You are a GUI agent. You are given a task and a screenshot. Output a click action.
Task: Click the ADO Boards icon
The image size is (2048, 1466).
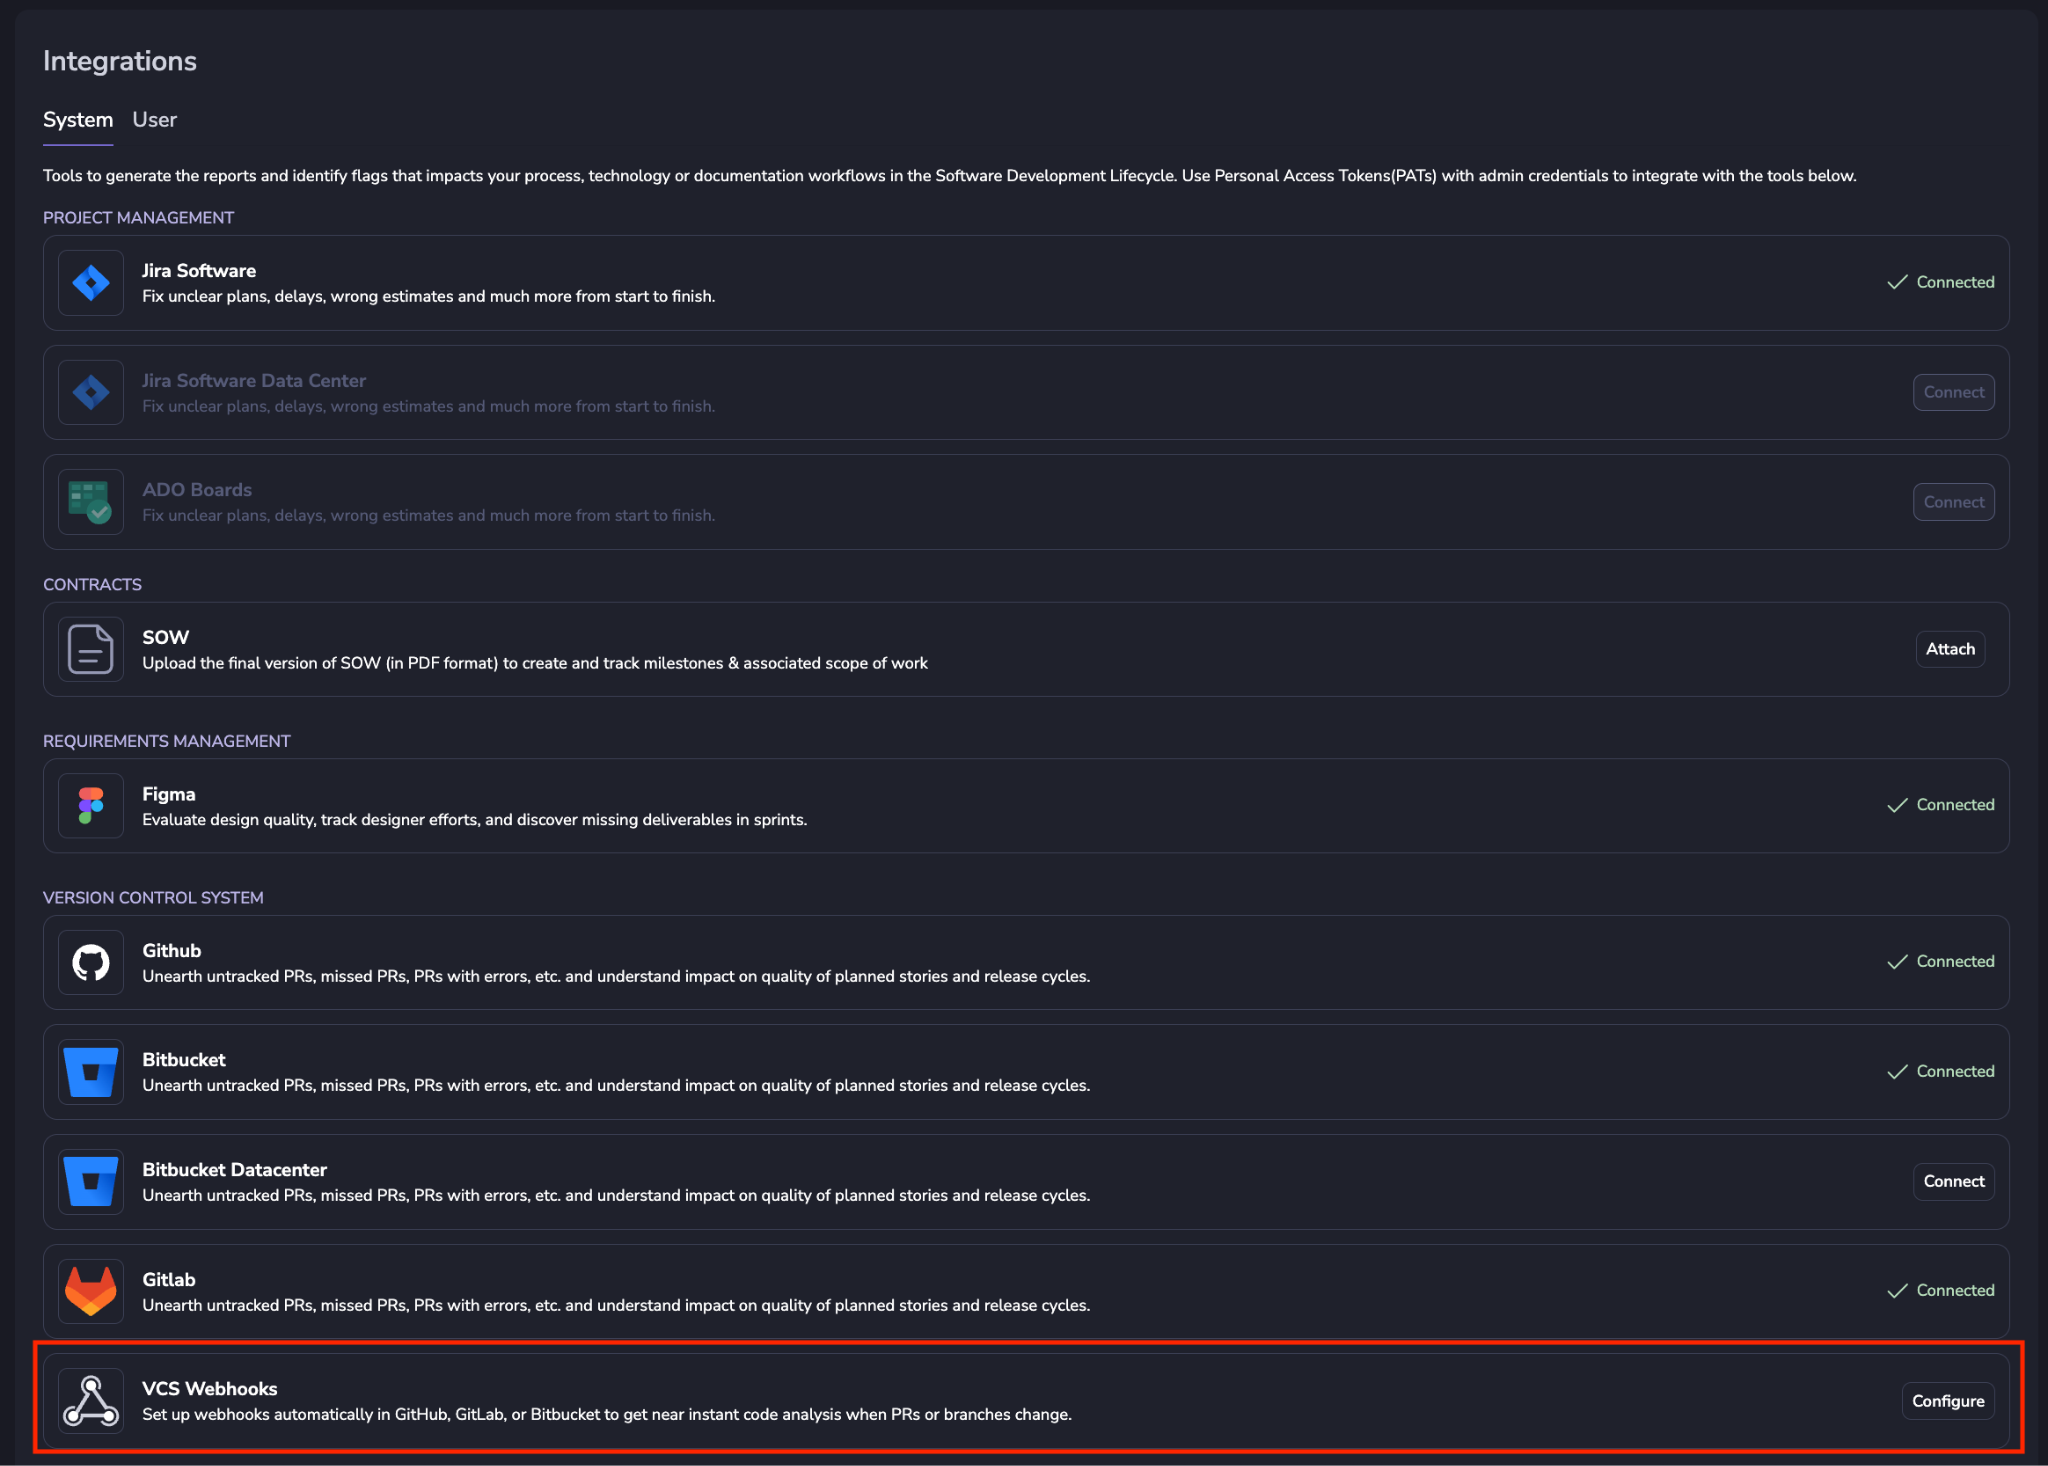coord(91,502)
